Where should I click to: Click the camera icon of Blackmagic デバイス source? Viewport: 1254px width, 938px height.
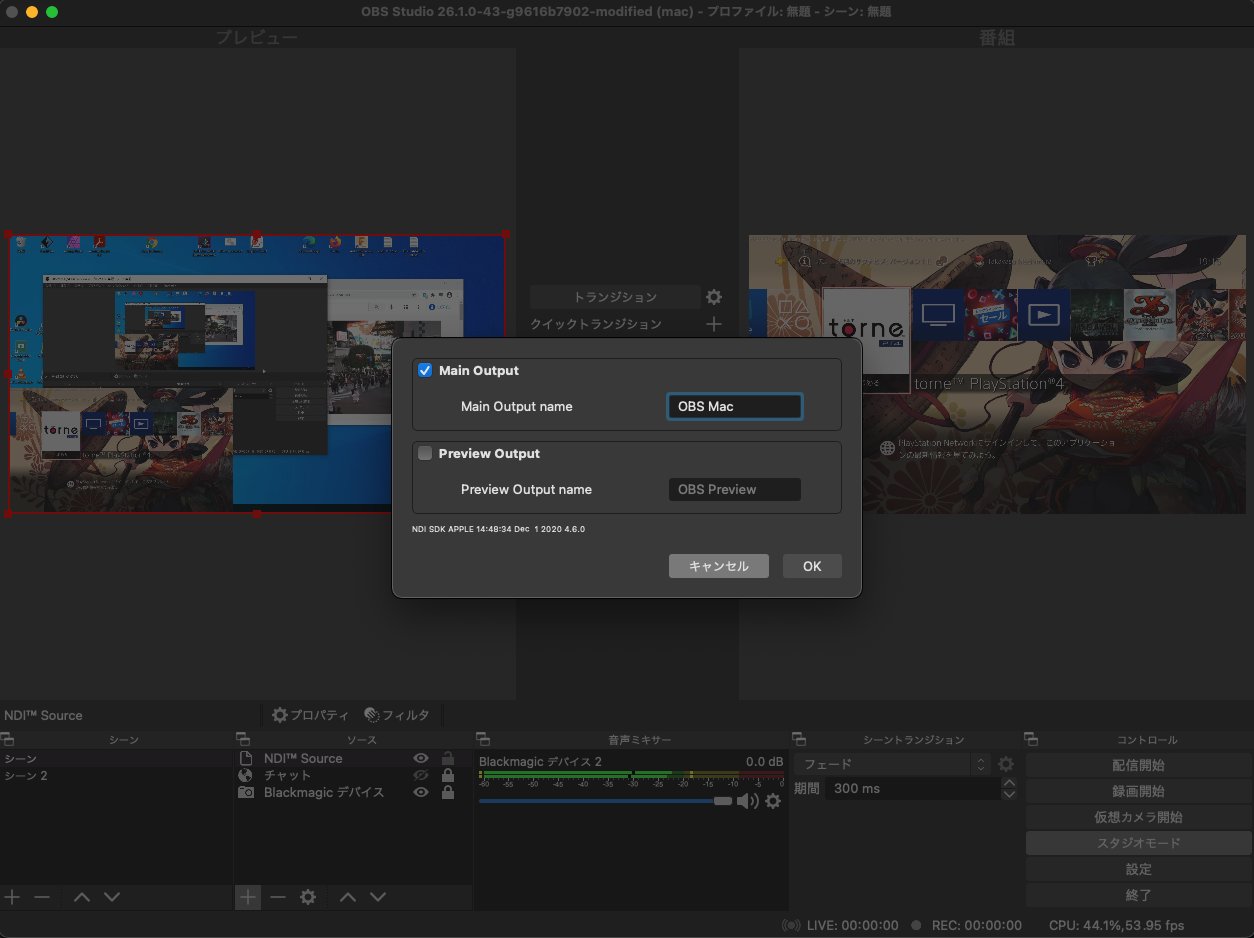click(246, 792)
